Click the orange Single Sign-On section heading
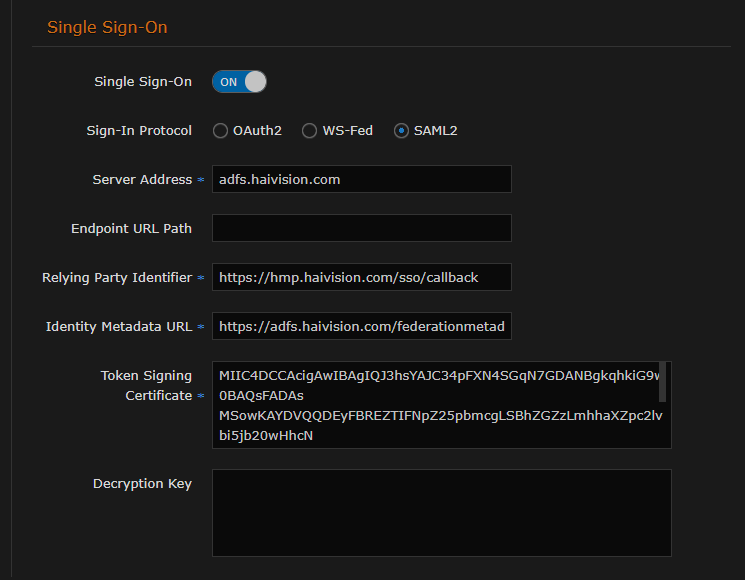This screenshot has height=580, width=745. (107, 28)
